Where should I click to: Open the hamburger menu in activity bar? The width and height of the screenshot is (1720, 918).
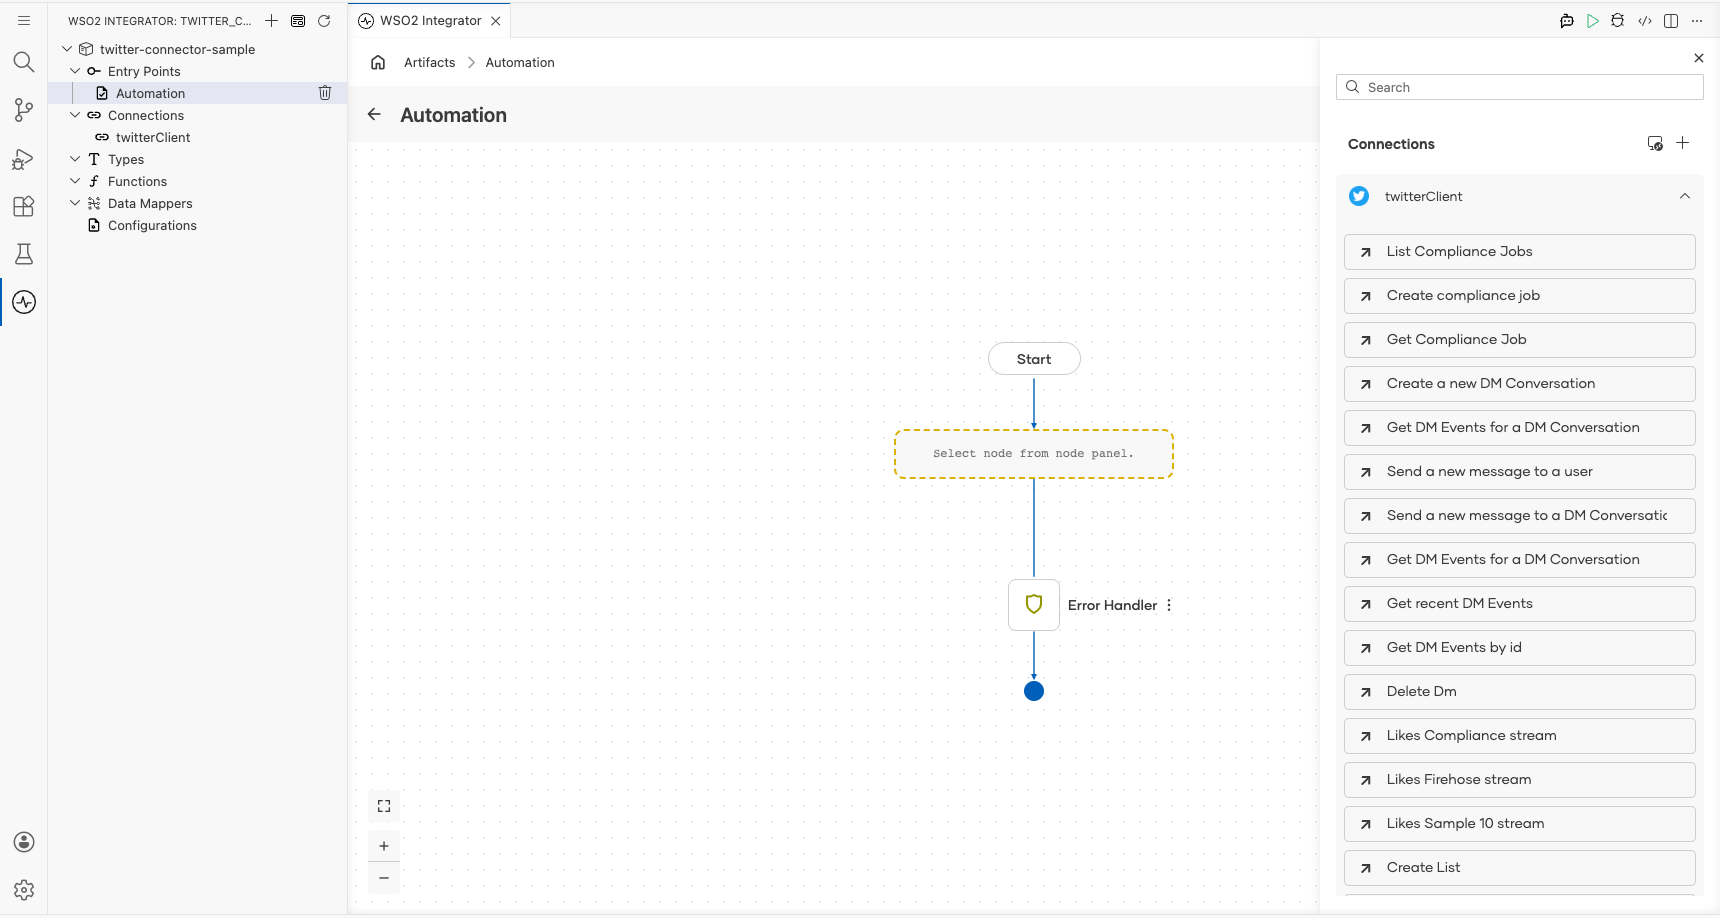[x=24, y=20]
